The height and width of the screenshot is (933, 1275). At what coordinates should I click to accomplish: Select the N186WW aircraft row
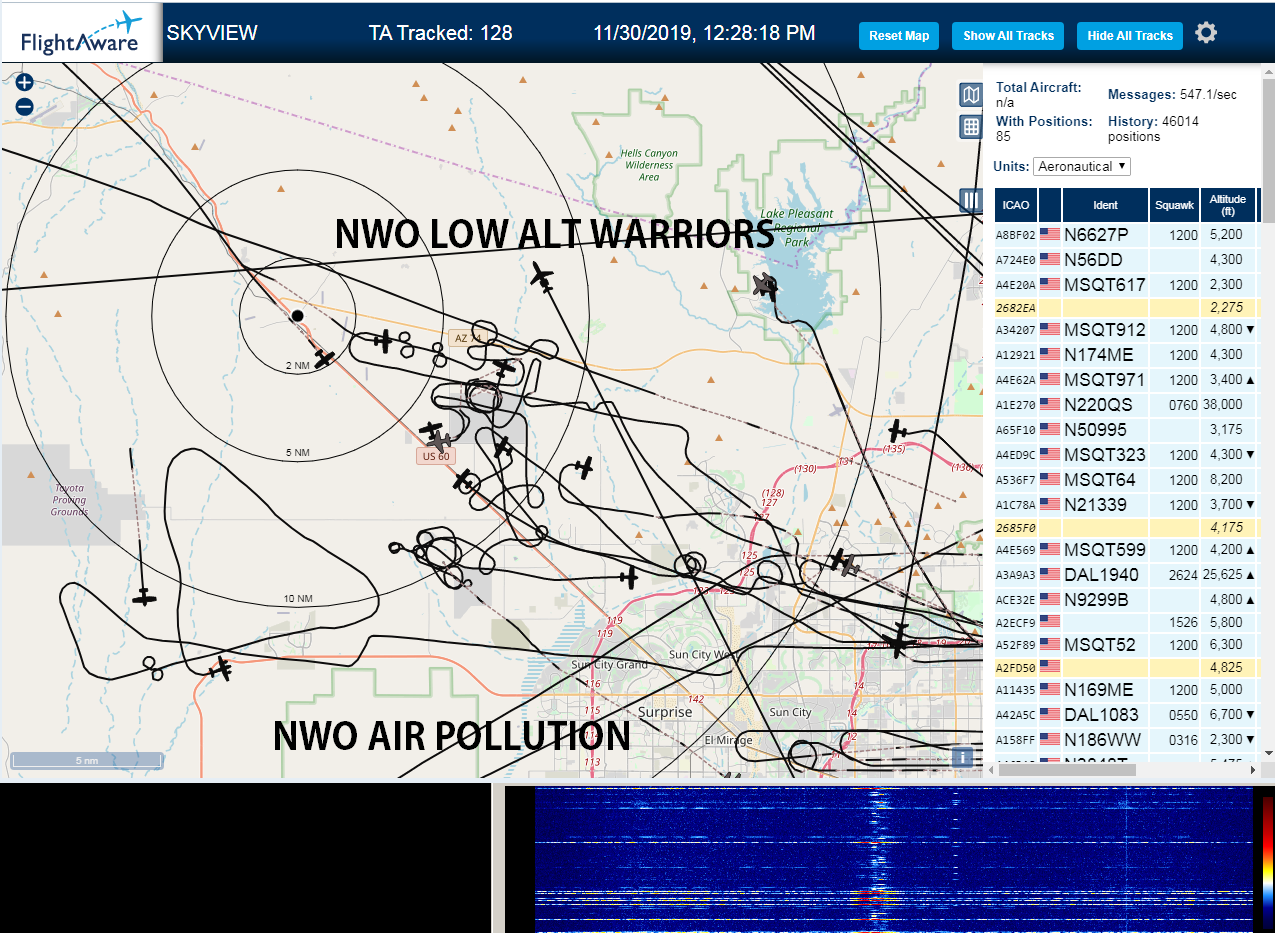click(1126, 740)
